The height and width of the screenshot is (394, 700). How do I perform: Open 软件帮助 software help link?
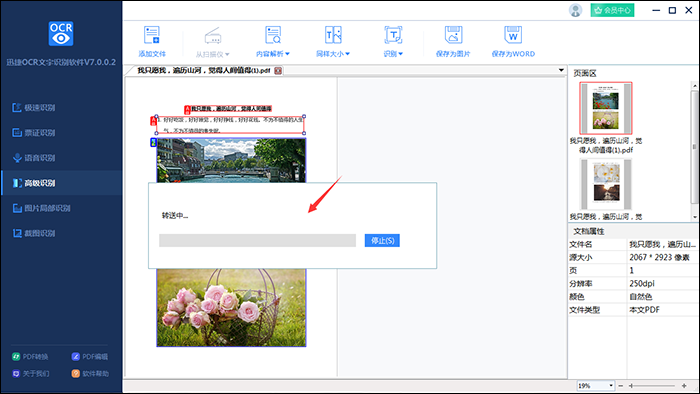point(90,373)
